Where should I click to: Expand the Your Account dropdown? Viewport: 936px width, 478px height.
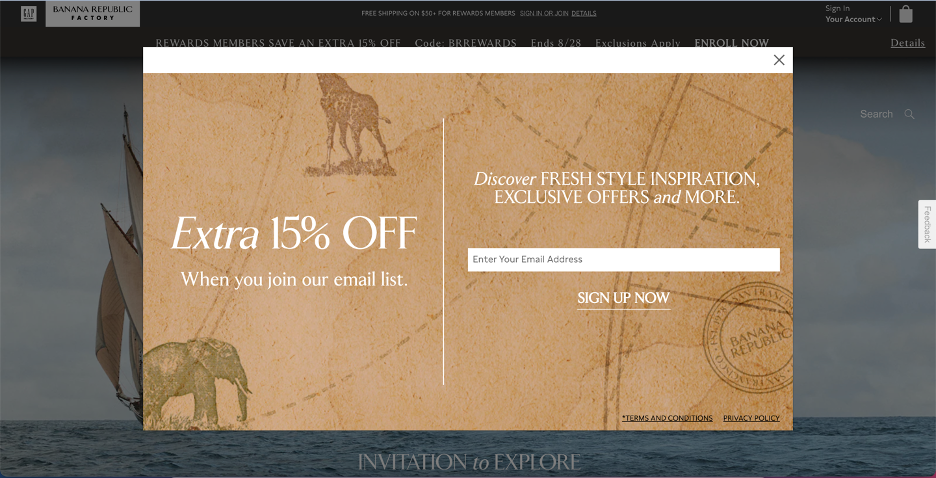point(854,19)
